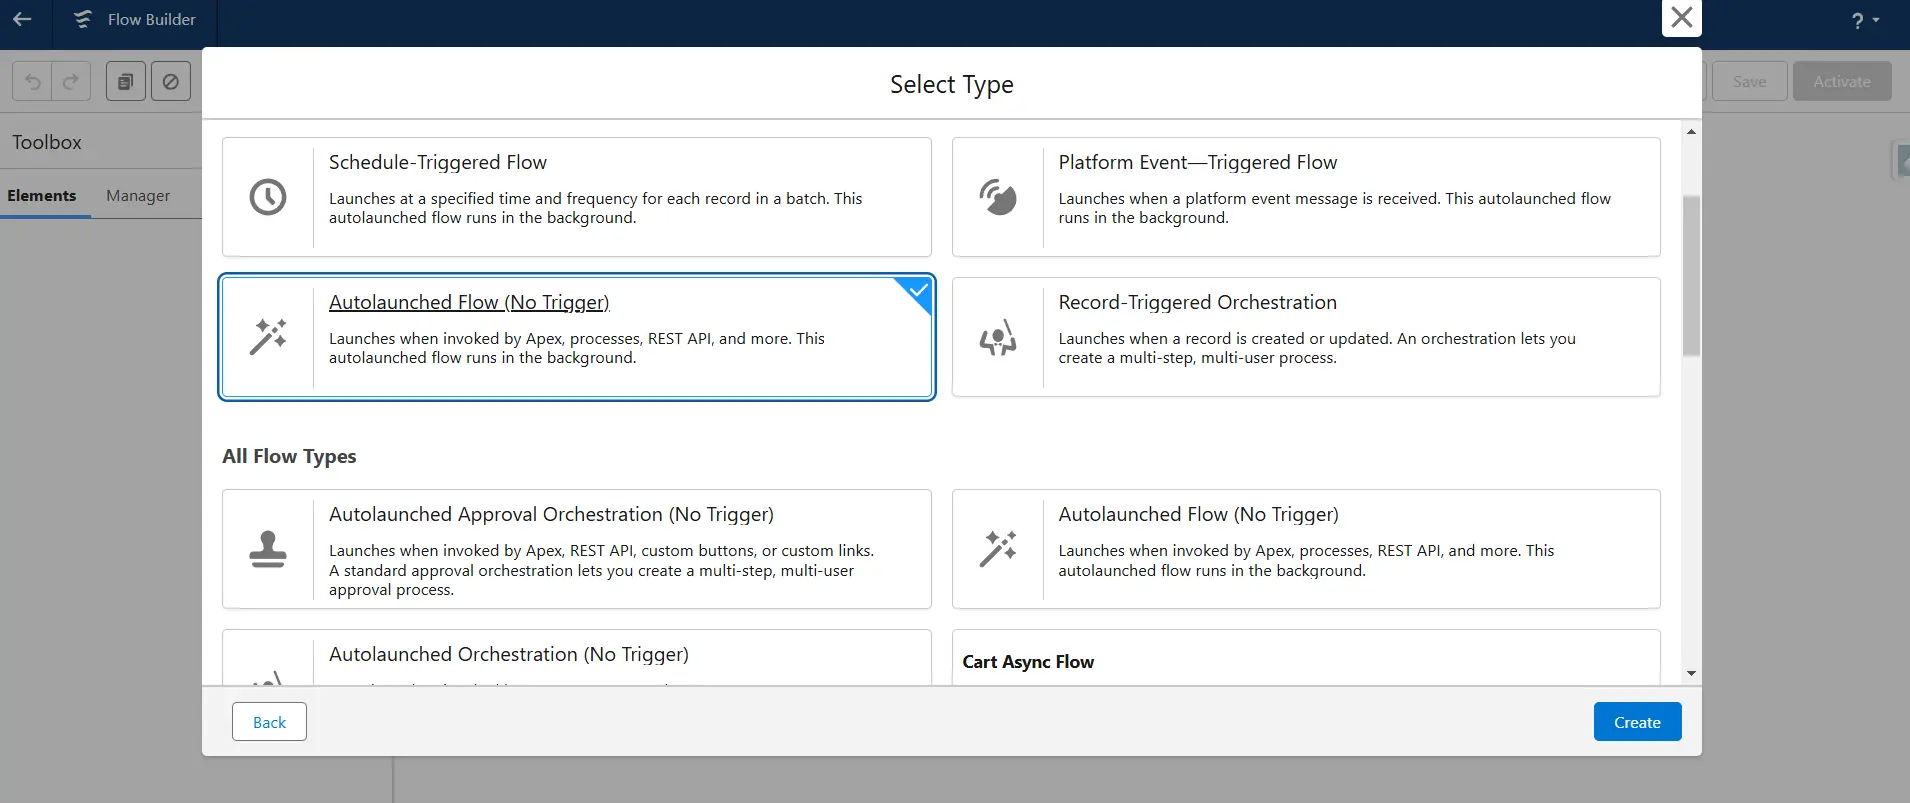Click the dialog vertical scrollbar thumb
Screen dimensions: 1910x803
click(1691, 276)
